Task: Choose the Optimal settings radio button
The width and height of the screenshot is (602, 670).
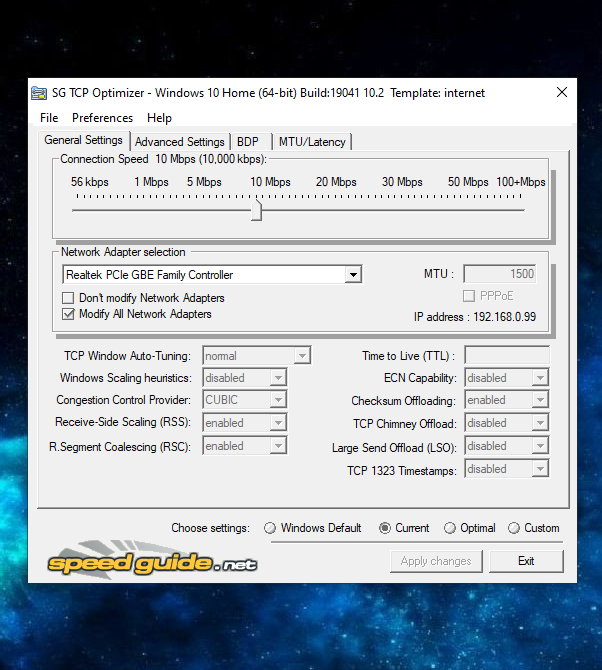Action: pyautogui.click(x=449, y=528)
